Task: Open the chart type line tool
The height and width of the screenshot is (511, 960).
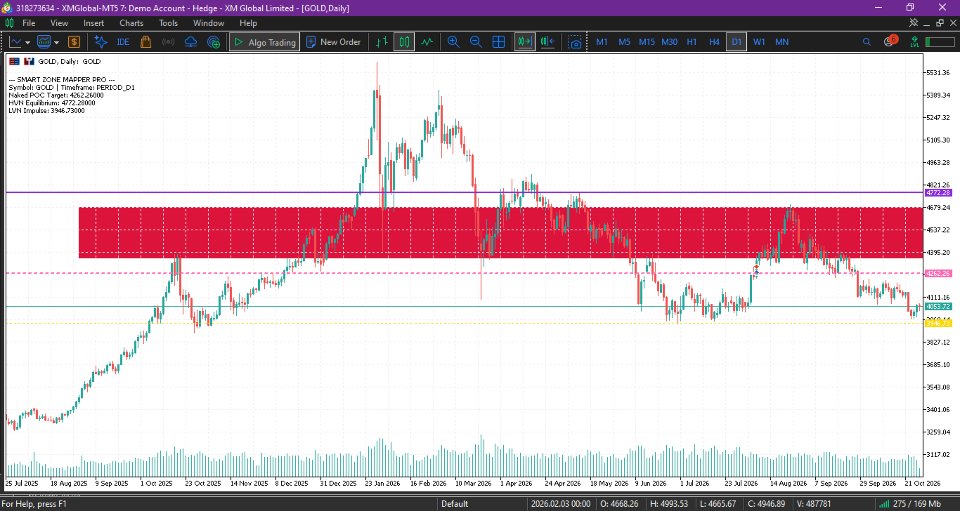Action: pyautogui.click(x=15, y=42)
